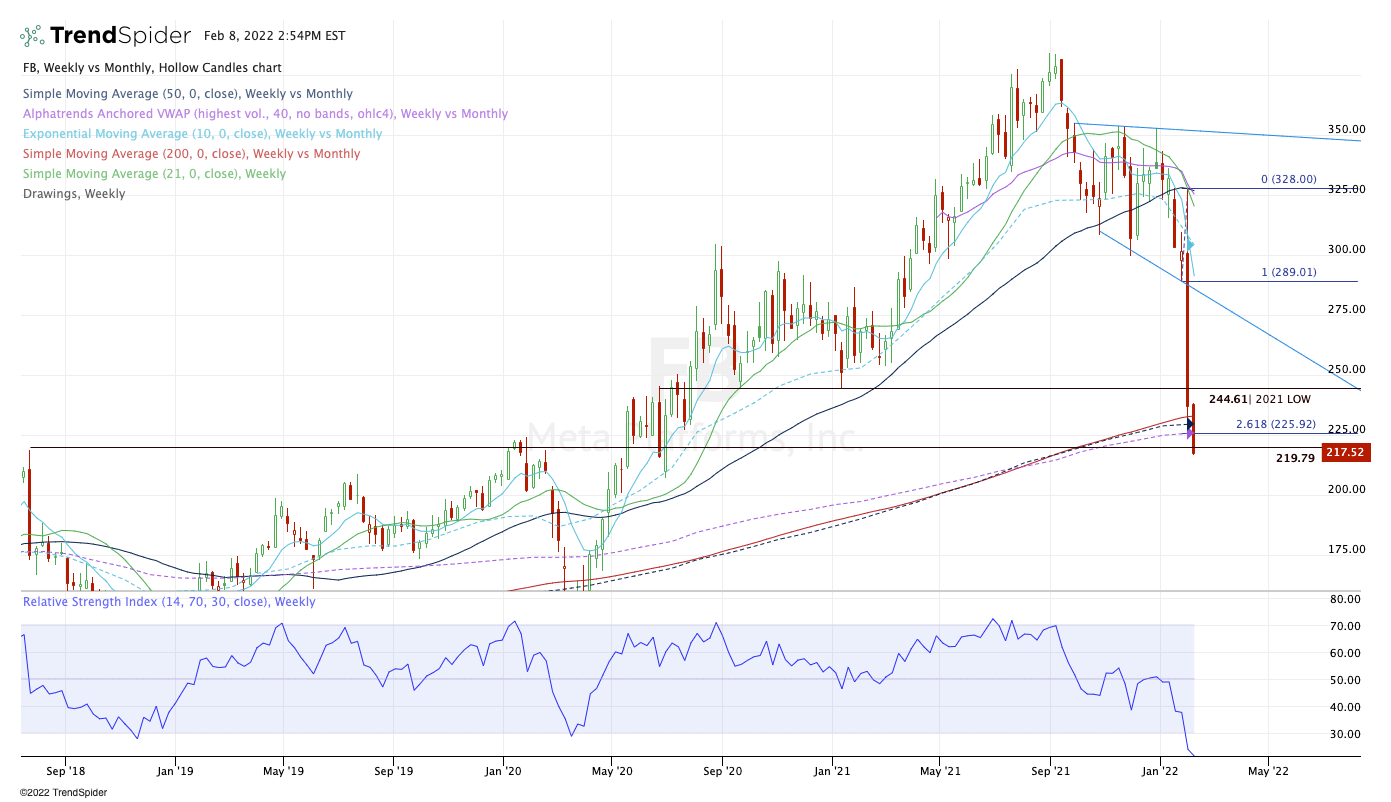Click the chart title FB, Weekly vs Monthly
This screenshot has height=802, width=1391.
point(151,68)
